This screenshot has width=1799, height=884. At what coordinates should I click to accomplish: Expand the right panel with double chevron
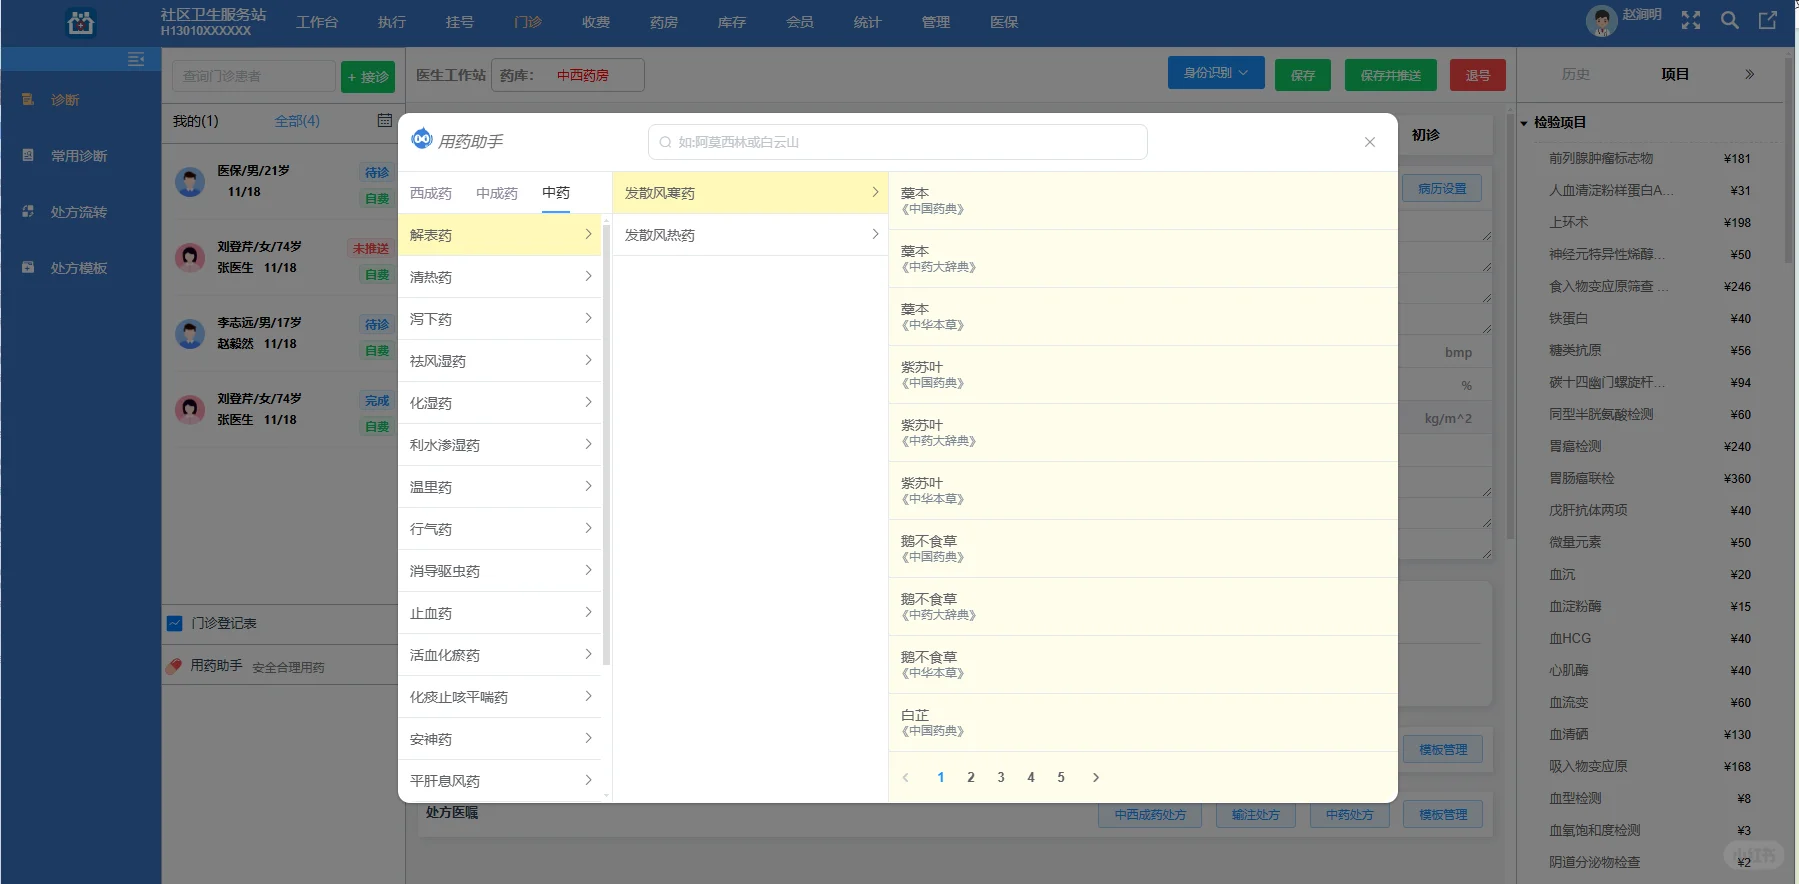click(1749, 74)
